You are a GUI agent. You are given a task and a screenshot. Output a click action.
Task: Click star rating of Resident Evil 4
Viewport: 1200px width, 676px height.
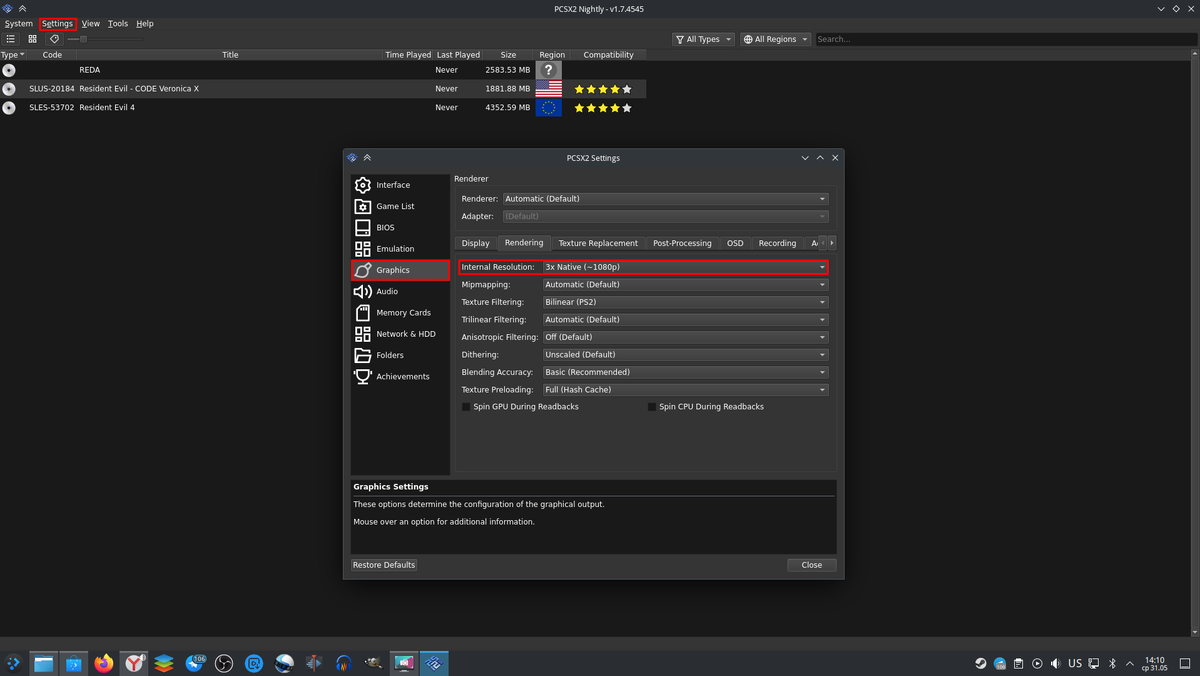click(603, 107)
